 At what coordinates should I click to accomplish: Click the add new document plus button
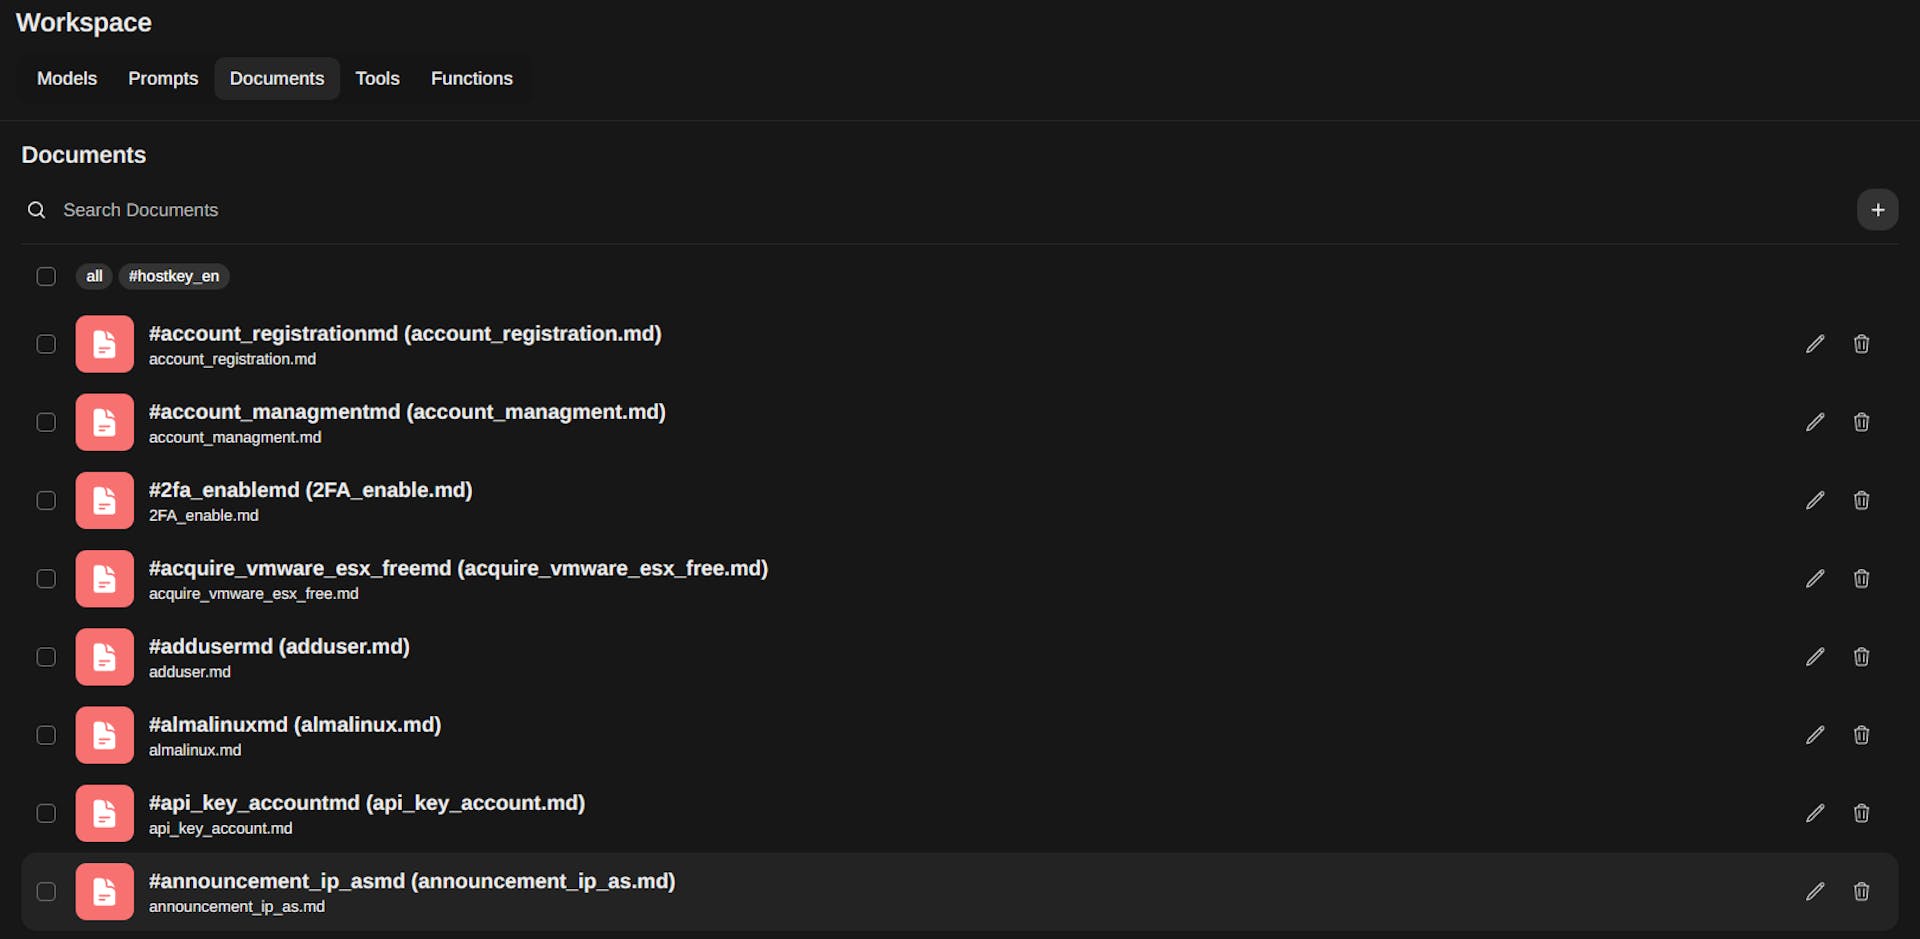1877,210
